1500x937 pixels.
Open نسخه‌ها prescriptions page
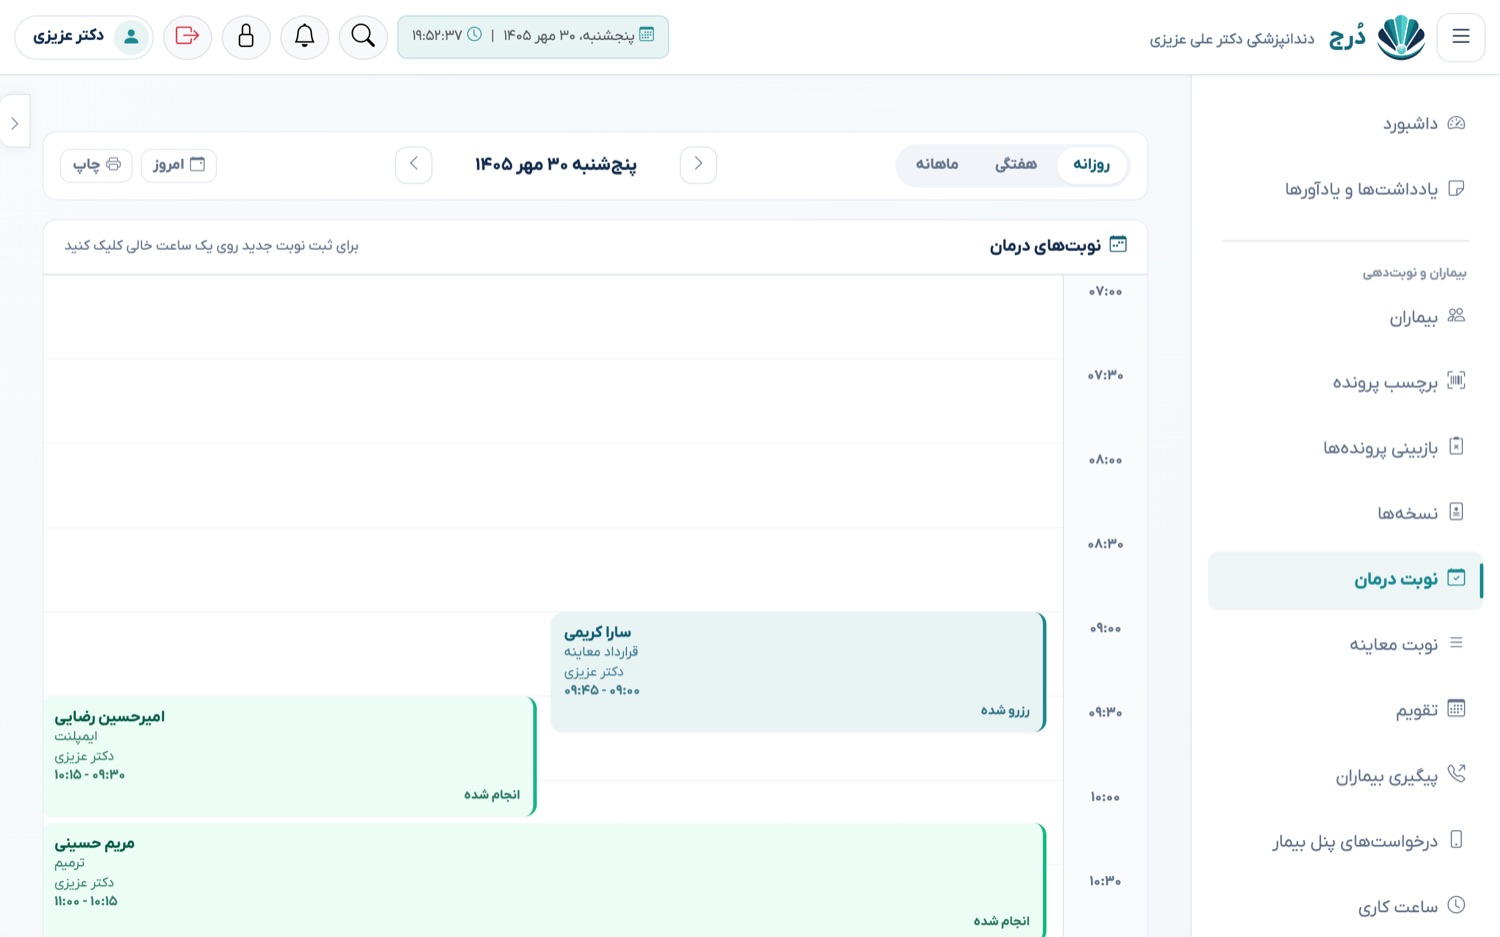pyautogui.click(x=1345, y=513)
